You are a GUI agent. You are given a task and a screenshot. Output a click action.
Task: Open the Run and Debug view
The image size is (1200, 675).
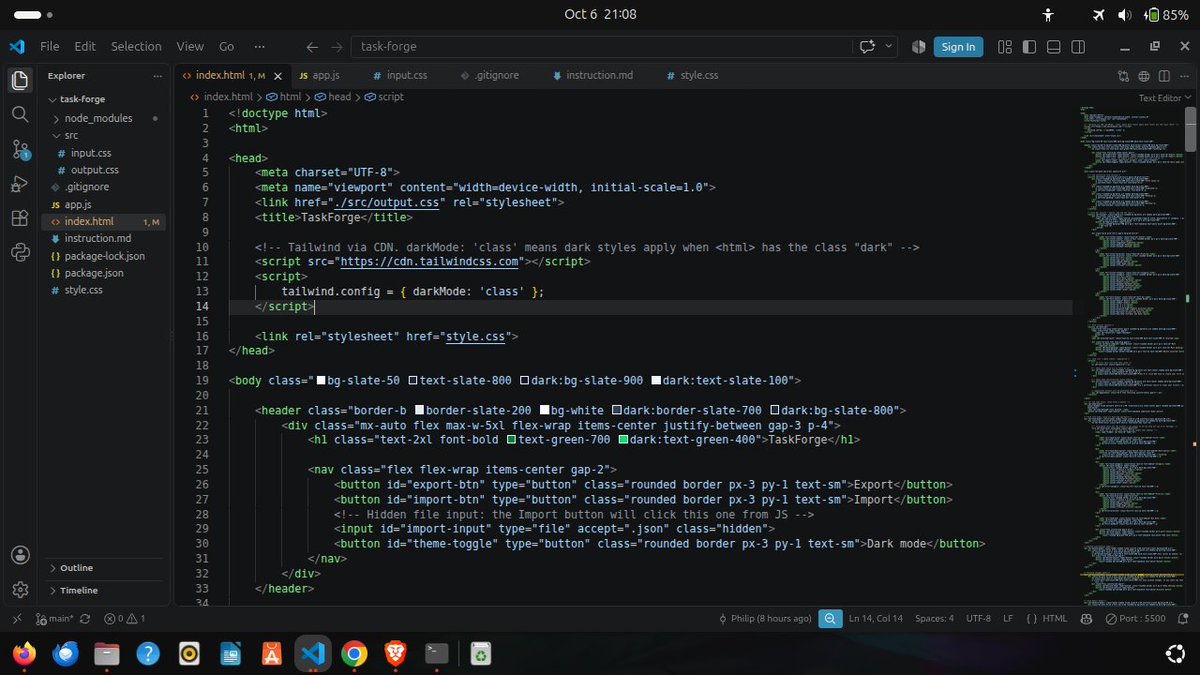pos(19,184)
